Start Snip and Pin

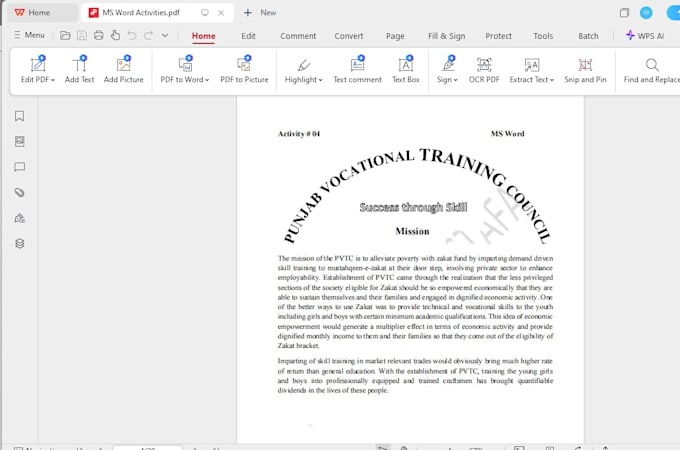coord(585,70)
